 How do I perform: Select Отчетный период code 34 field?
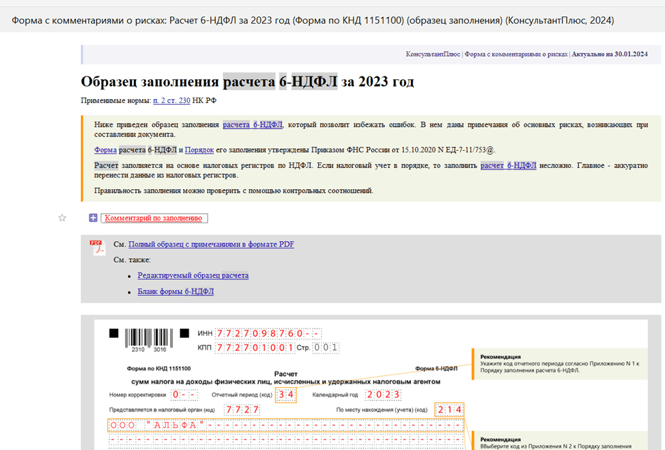click(287, 395)
